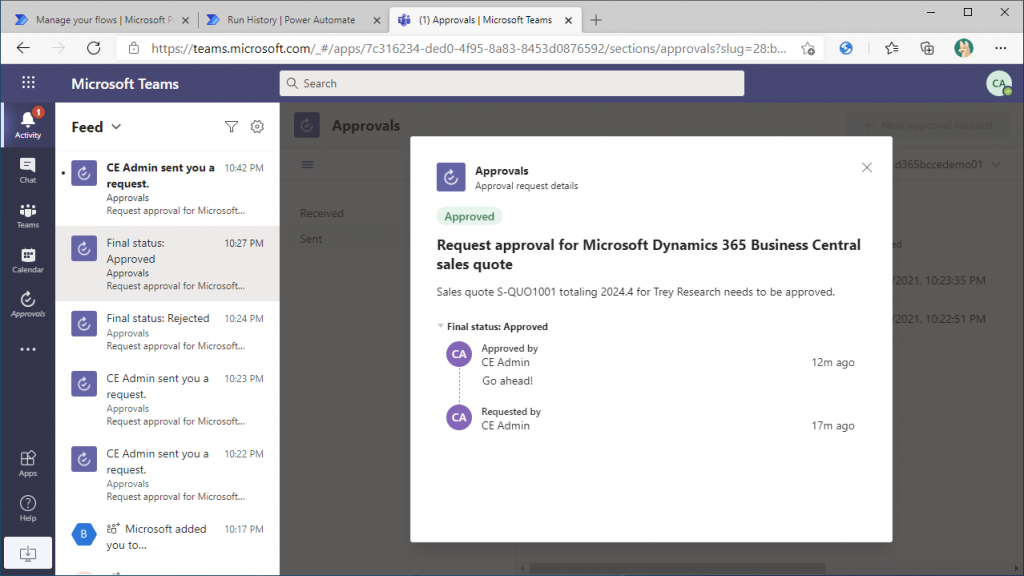
Task: Open a new browser tab
Action: [596, 20]
